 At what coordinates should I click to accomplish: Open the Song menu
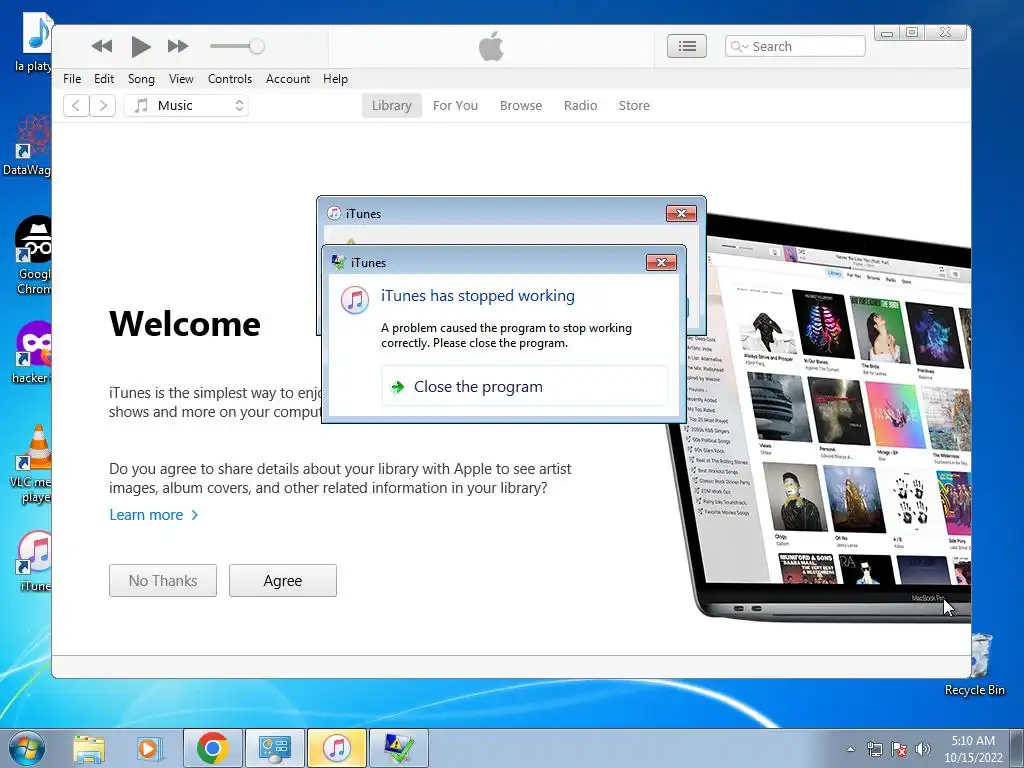coord(141,79)
